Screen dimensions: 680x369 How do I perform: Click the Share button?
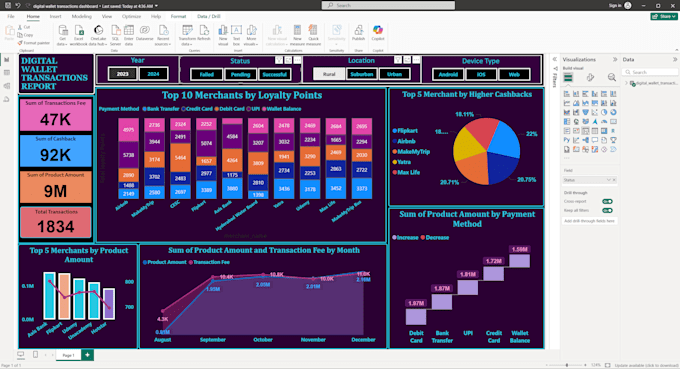coord(664,16)
